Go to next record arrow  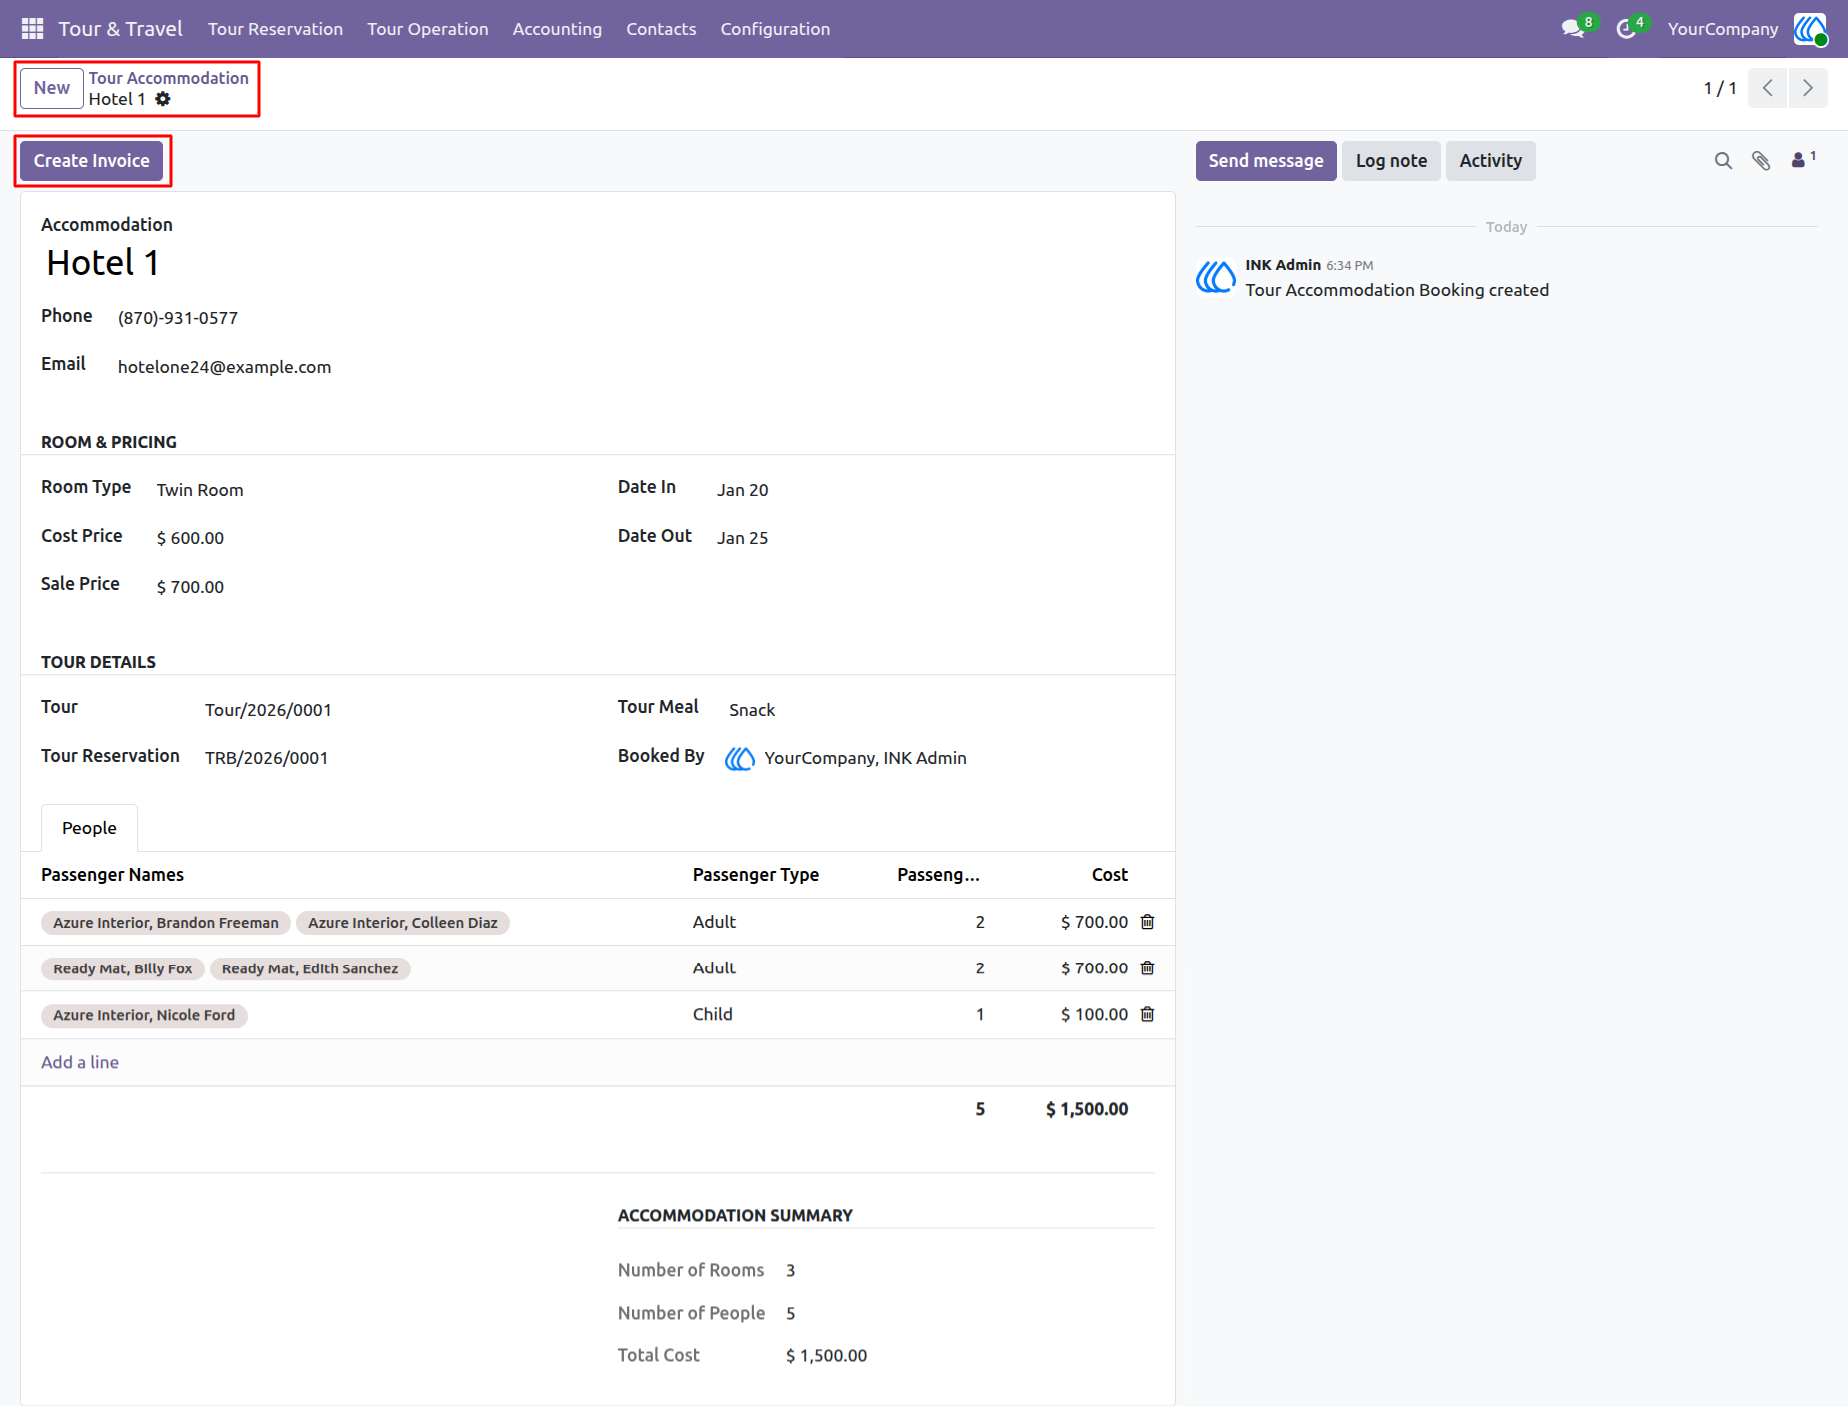click(1808, 88)
